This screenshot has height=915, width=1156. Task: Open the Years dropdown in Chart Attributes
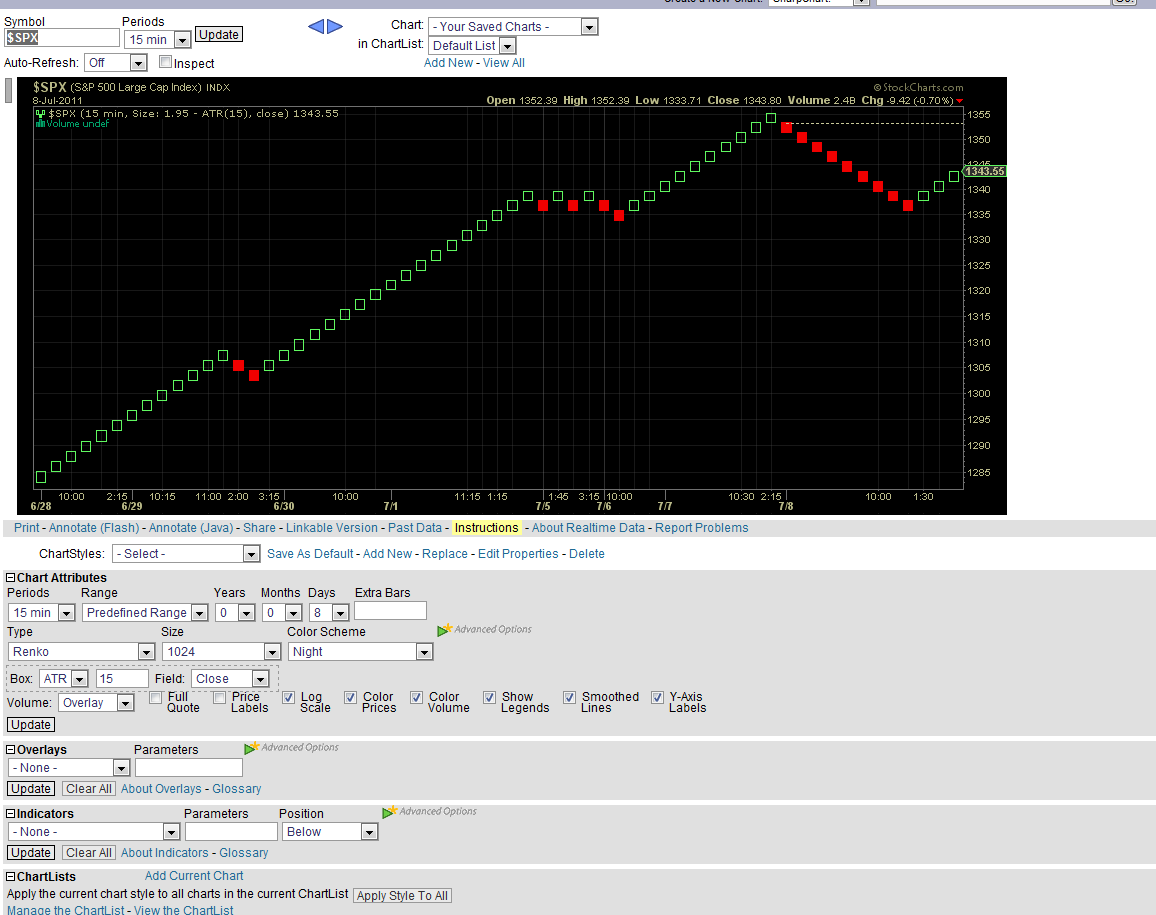pyautogui.click(x=235, y=613)
